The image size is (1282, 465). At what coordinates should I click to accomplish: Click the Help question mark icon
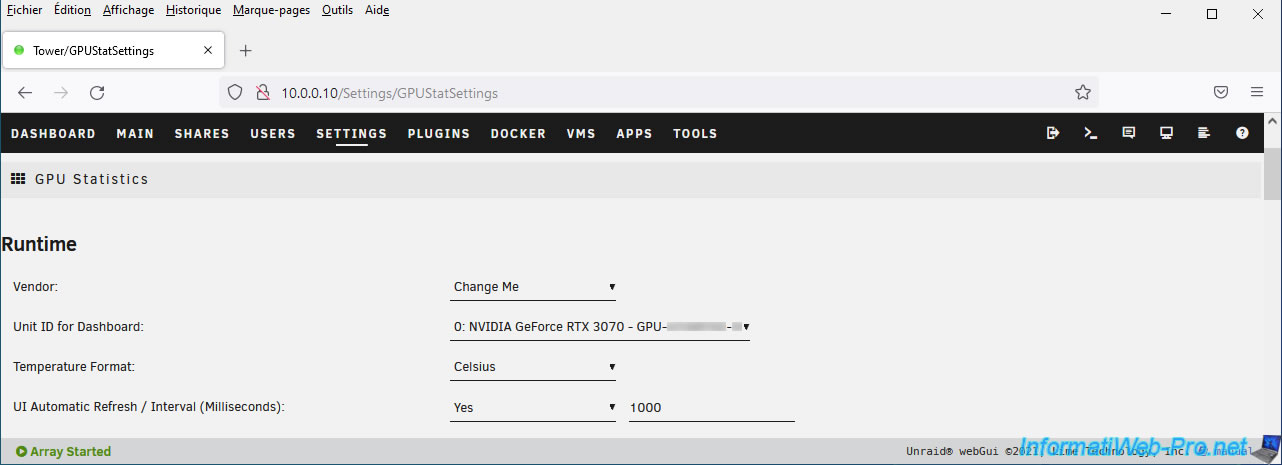(1242, 133)
